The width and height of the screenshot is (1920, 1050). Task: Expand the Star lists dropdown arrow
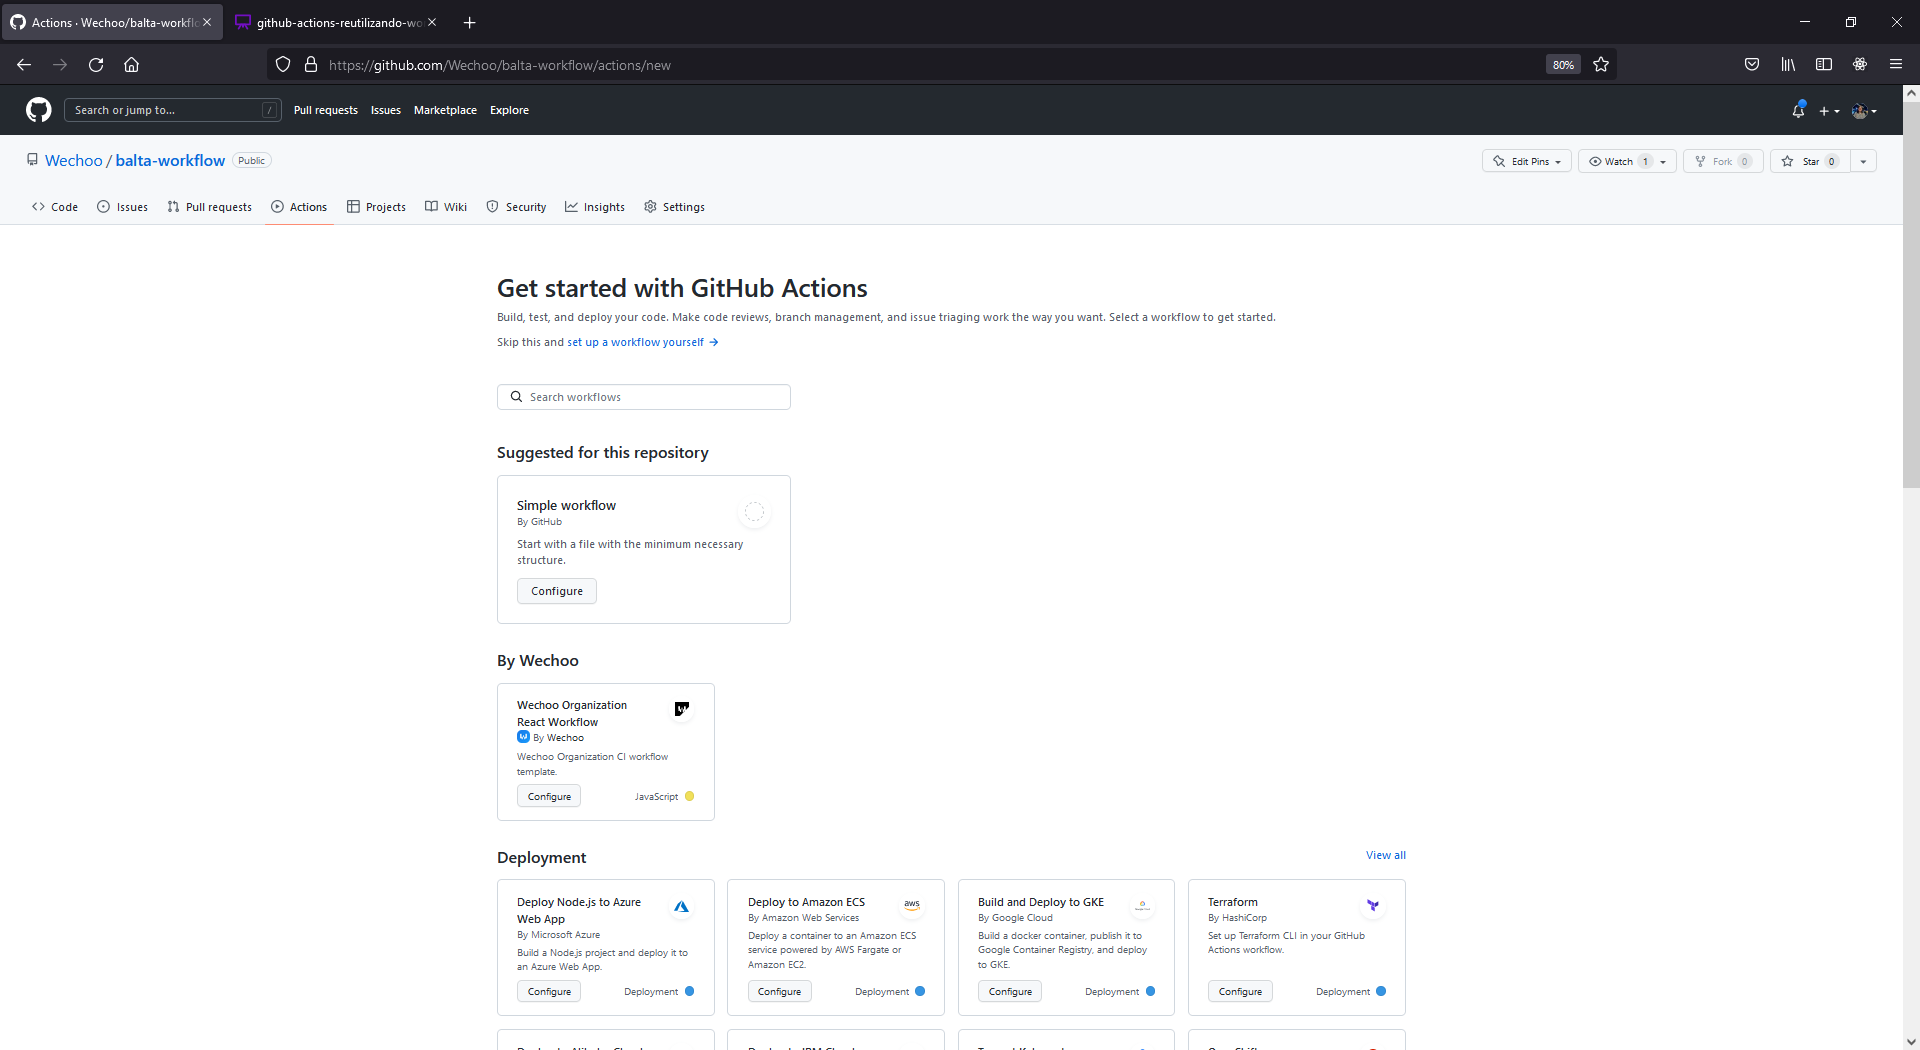[x=1863, y=161]
